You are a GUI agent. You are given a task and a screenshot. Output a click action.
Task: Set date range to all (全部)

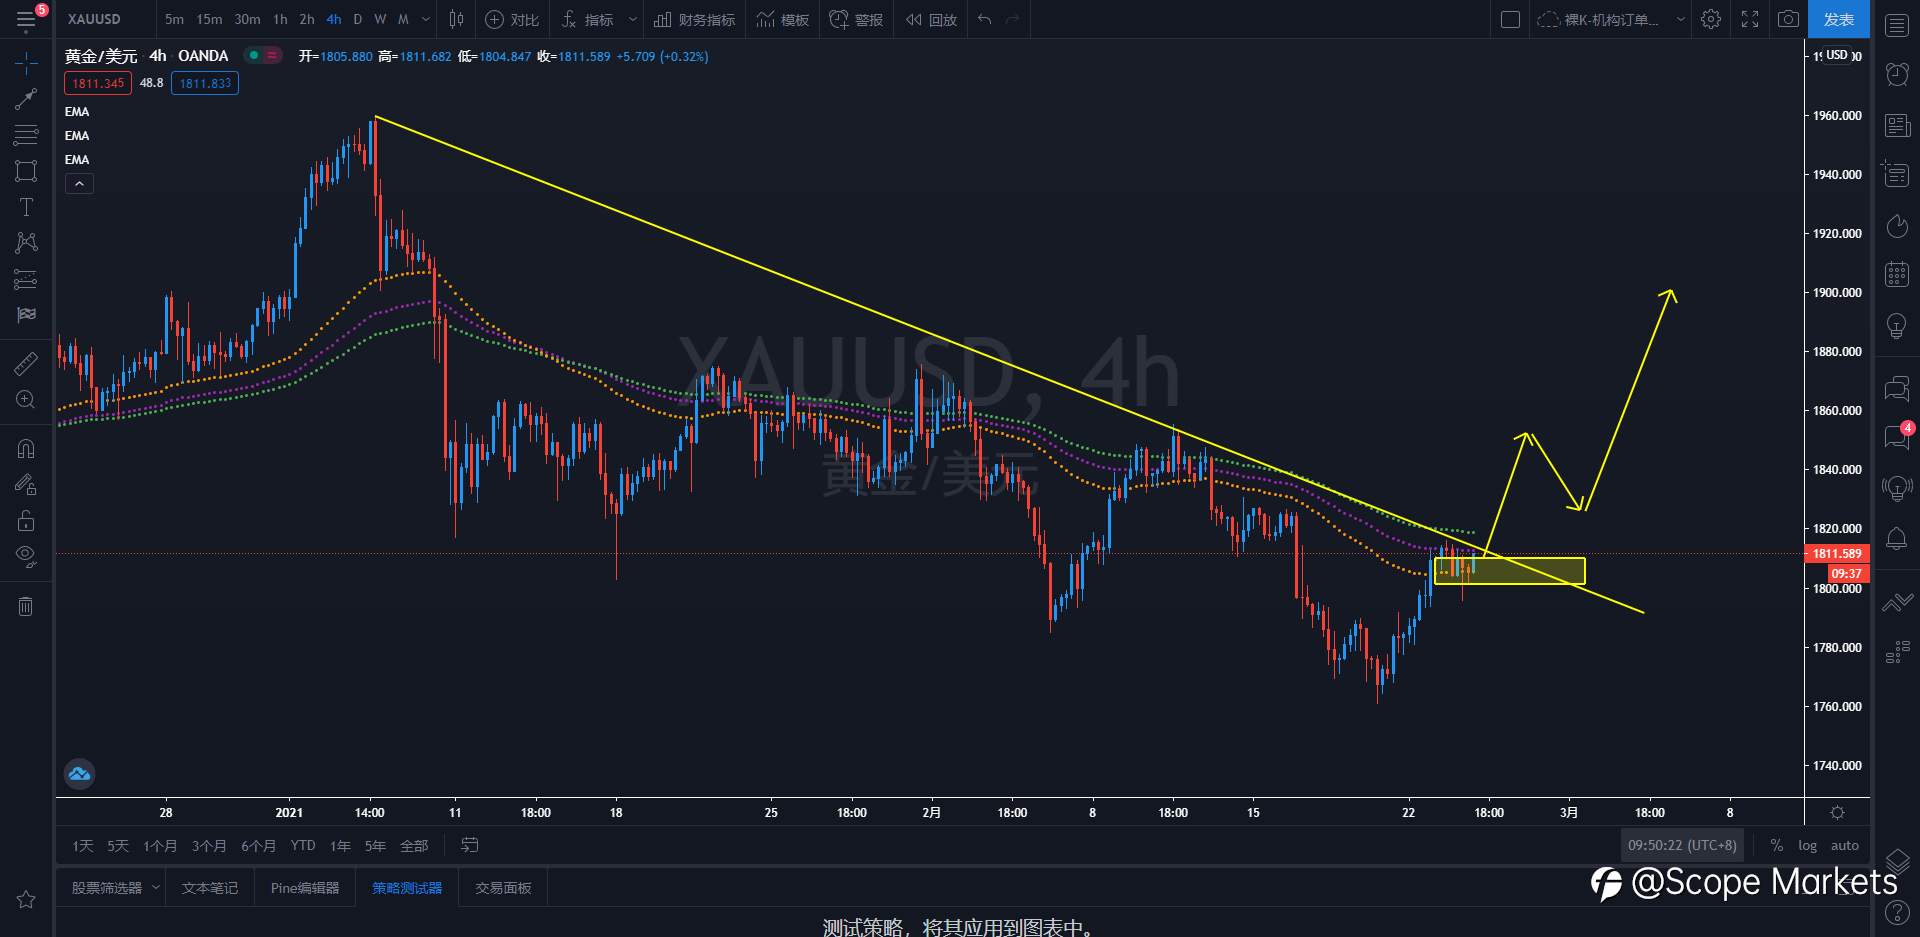pyautogui.click(x=414, y=846)
